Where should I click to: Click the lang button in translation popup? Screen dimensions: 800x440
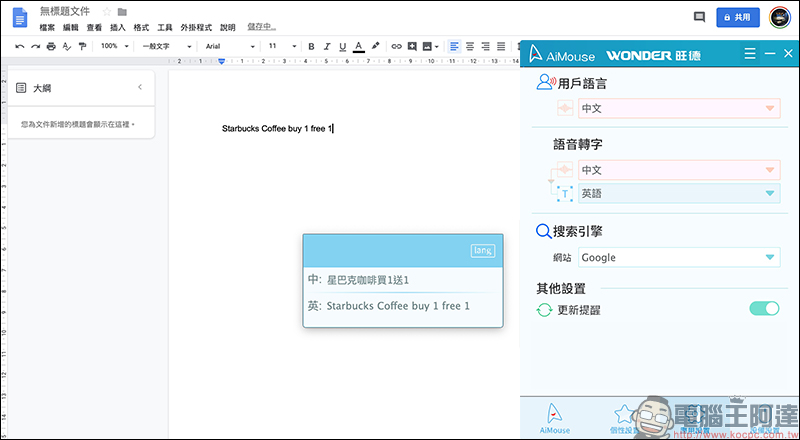(x=482, y=251)
